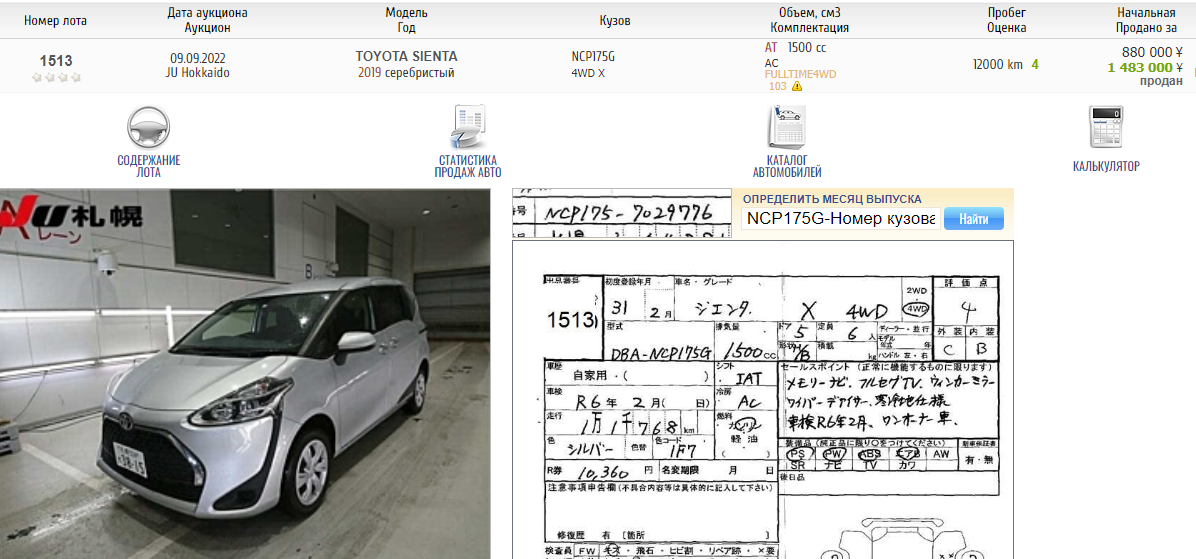Image resolution: width=1196 pixels, height=559 pixels.
Task: Open the auction sheet scan image
Action: point(763,400)
